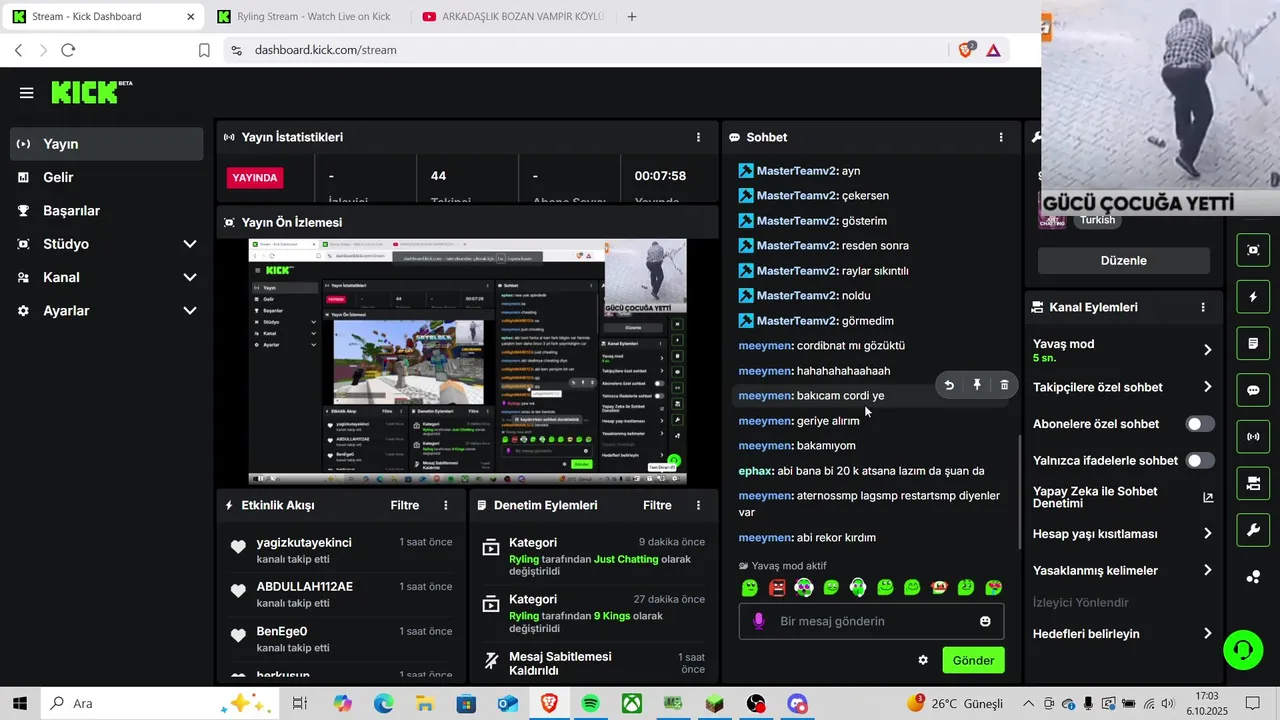Open the Xbox app from the taskbar
The width and height of the screenshot is (1280, 720).
point(632,704)
